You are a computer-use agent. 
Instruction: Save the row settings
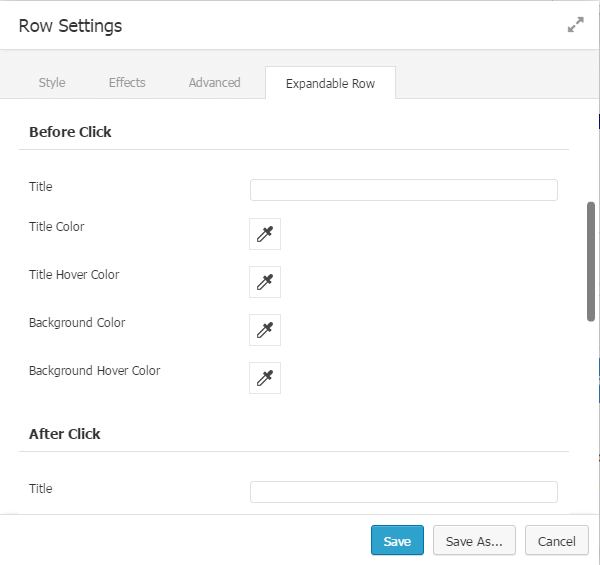coord(397,541)
